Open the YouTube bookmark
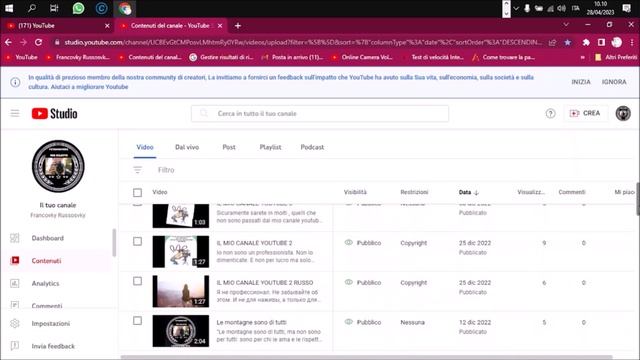The image size is (640, 360). point(22,57)
